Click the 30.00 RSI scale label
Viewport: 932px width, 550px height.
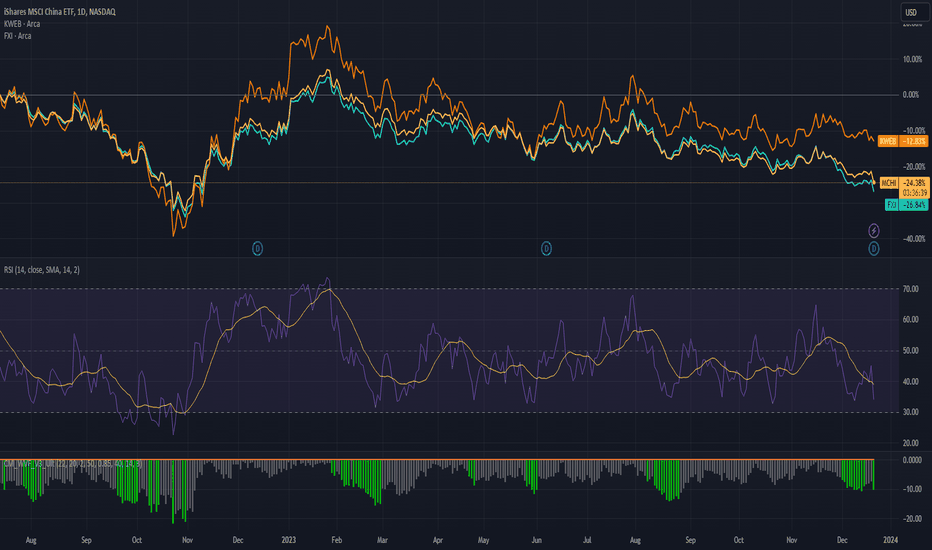coord(911,412)
